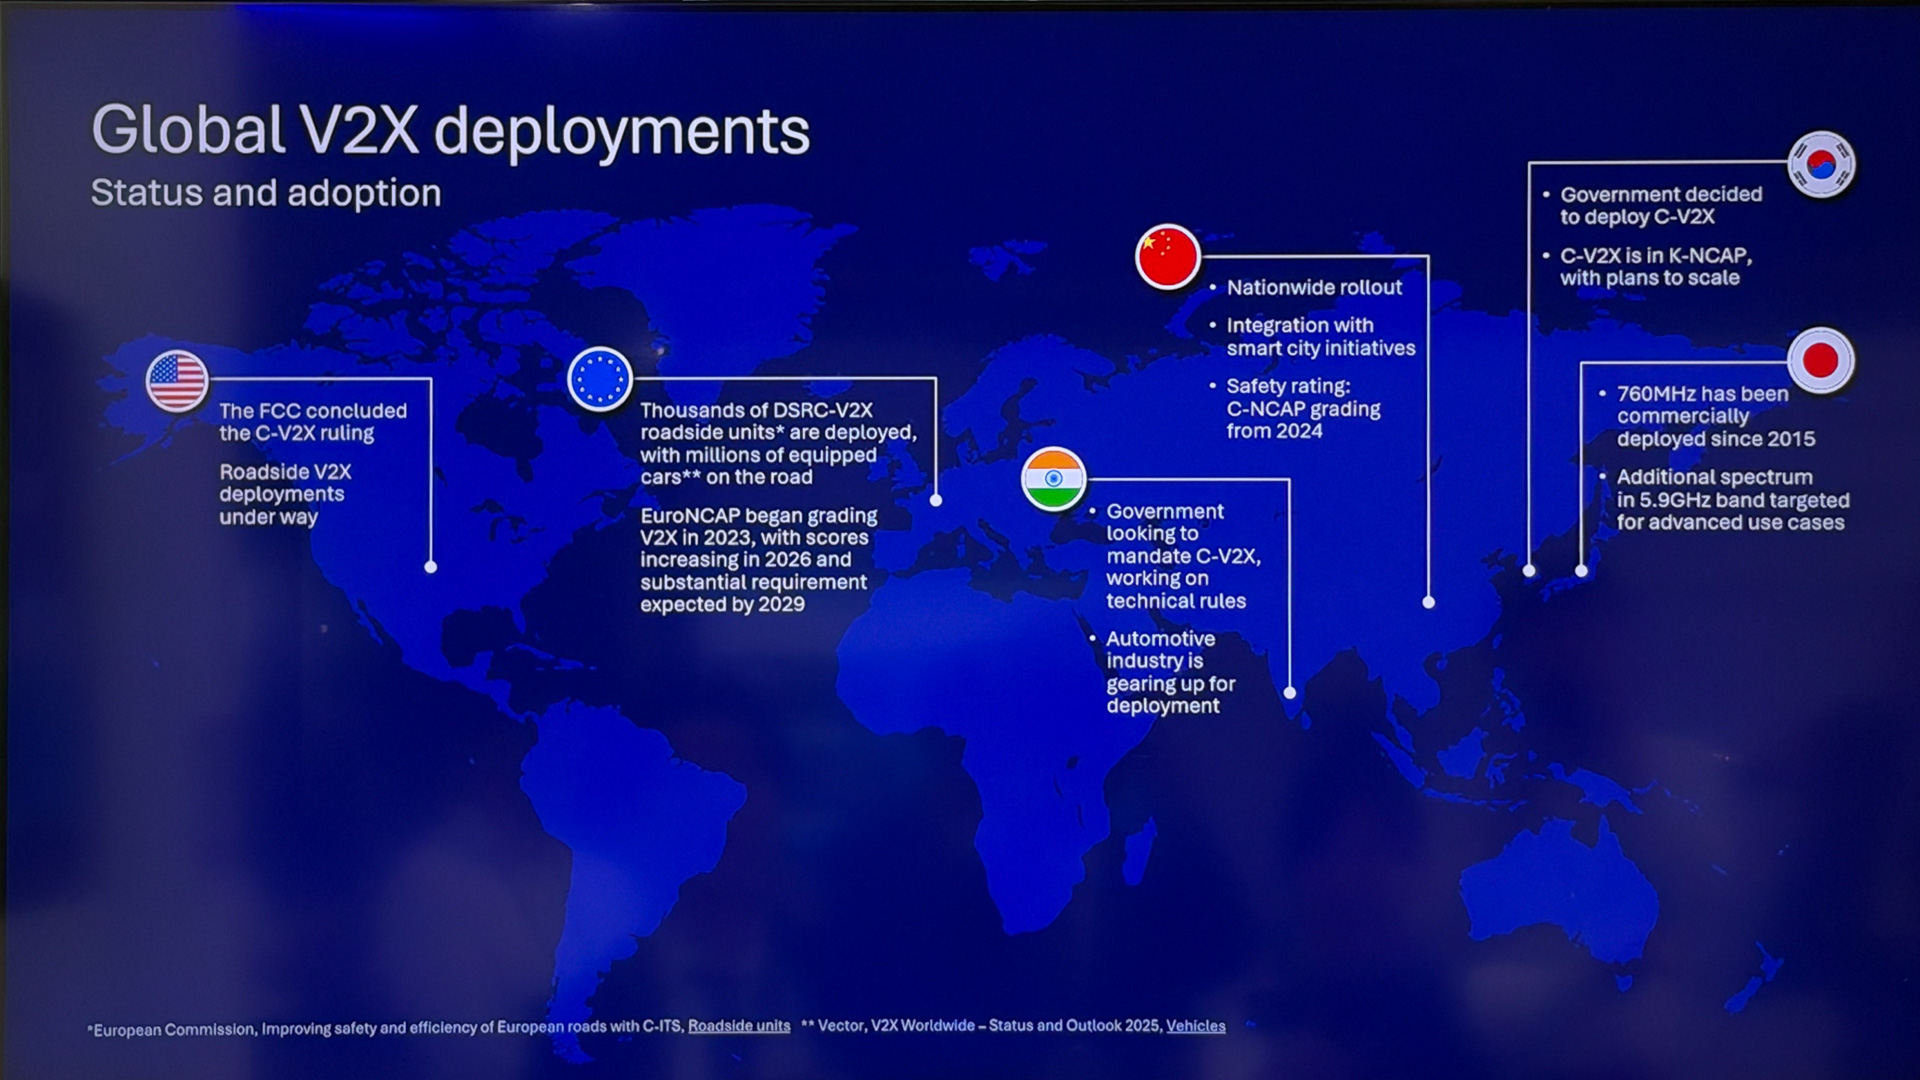Click the Japan callout marker dot
Image resolution: width=1920 pixels, height=1080 pixels.
tap(1581, 571)
